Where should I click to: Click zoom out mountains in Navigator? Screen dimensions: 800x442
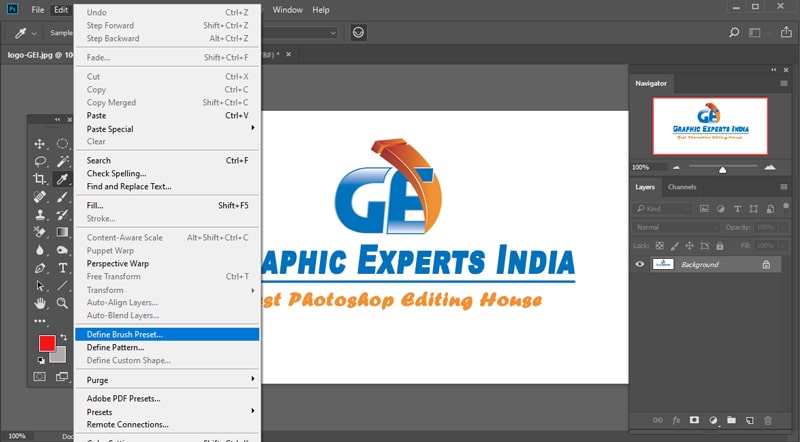[x=676, y=167]
